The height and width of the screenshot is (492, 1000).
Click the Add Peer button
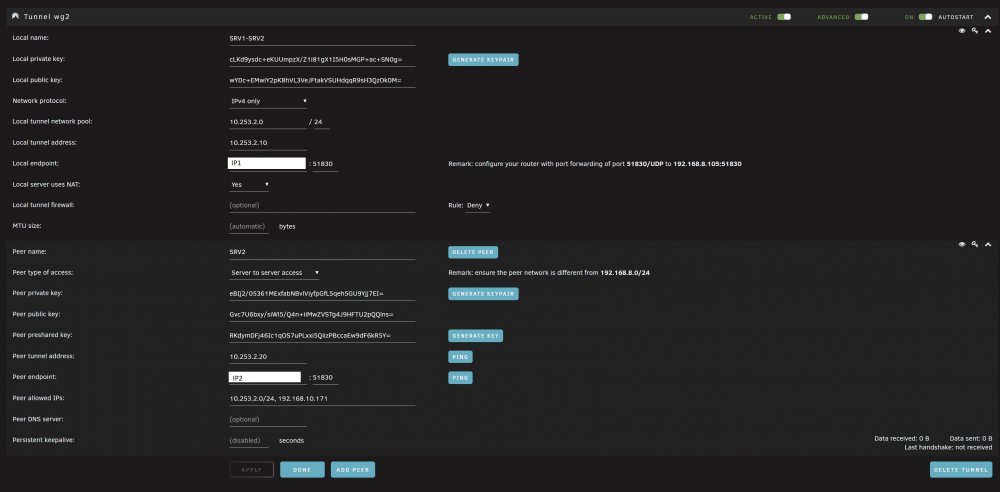353,470
